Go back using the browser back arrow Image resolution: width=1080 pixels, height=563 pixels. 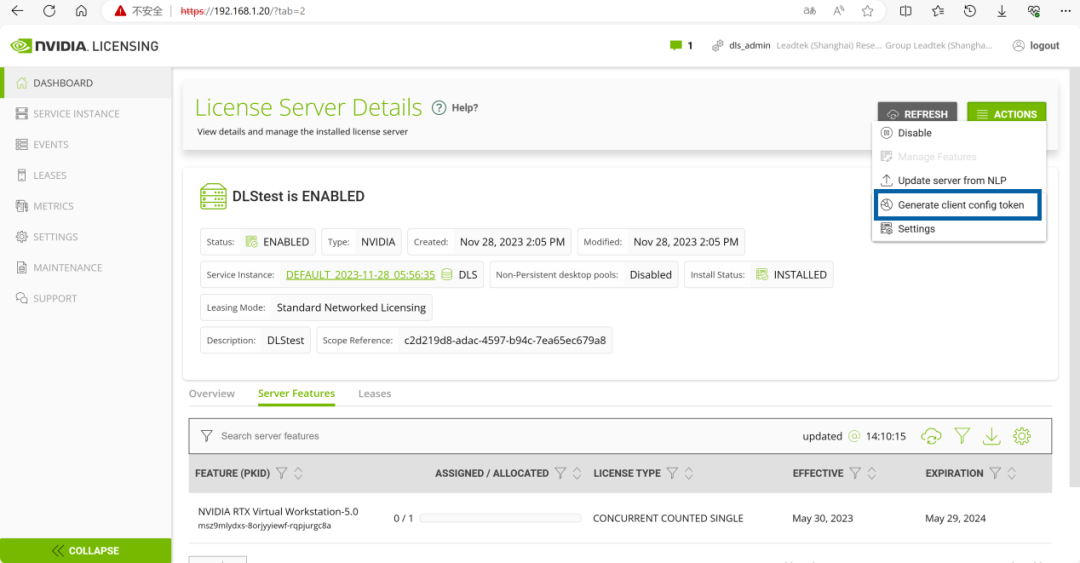point(17,11)
